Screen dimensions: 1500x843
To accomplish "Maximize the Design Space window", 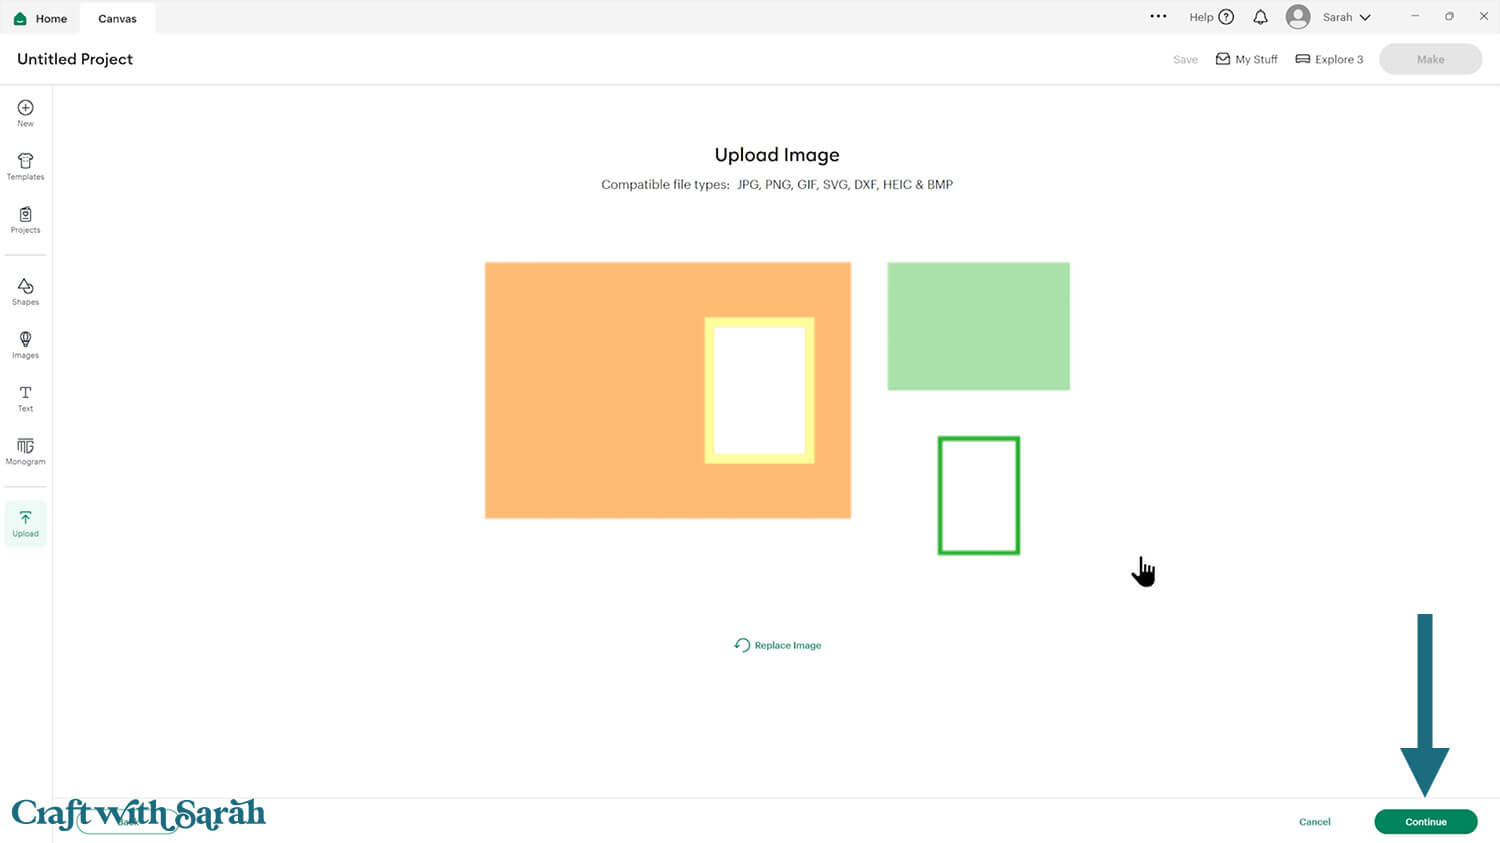I will coord(1449,16).
